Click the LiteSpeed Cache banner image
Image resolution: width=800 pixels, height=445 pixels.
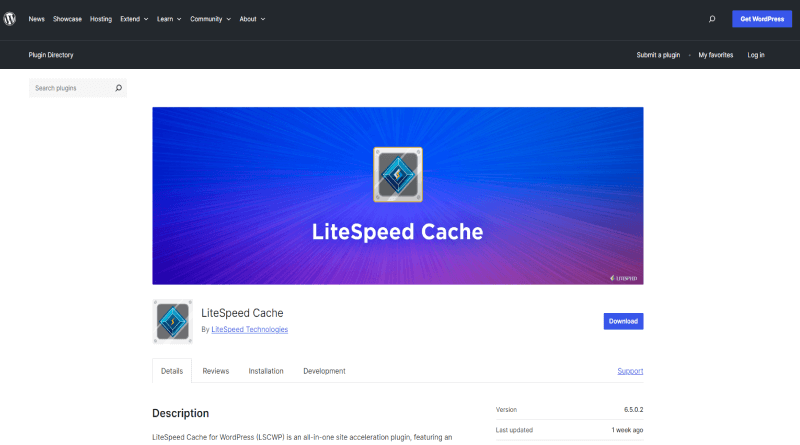(x=397, y=195)
